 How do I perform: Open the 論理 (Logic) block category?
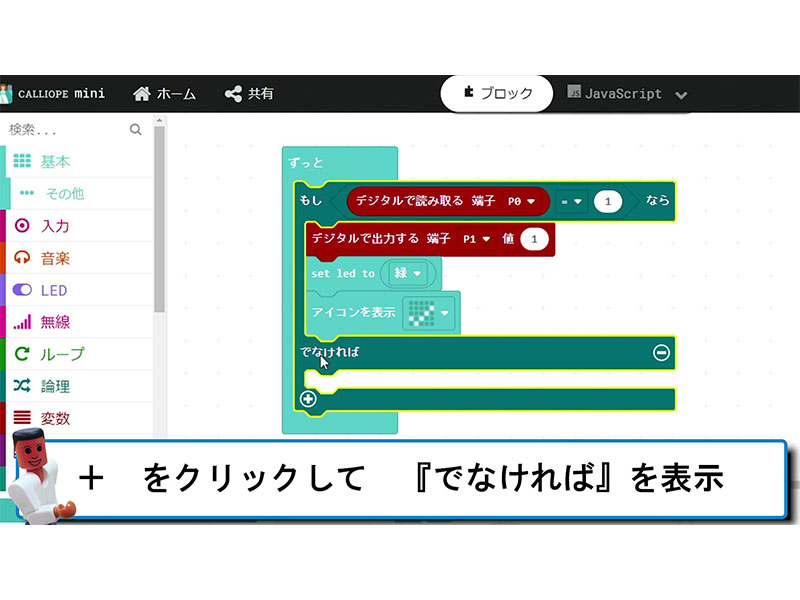click(55, 386)
